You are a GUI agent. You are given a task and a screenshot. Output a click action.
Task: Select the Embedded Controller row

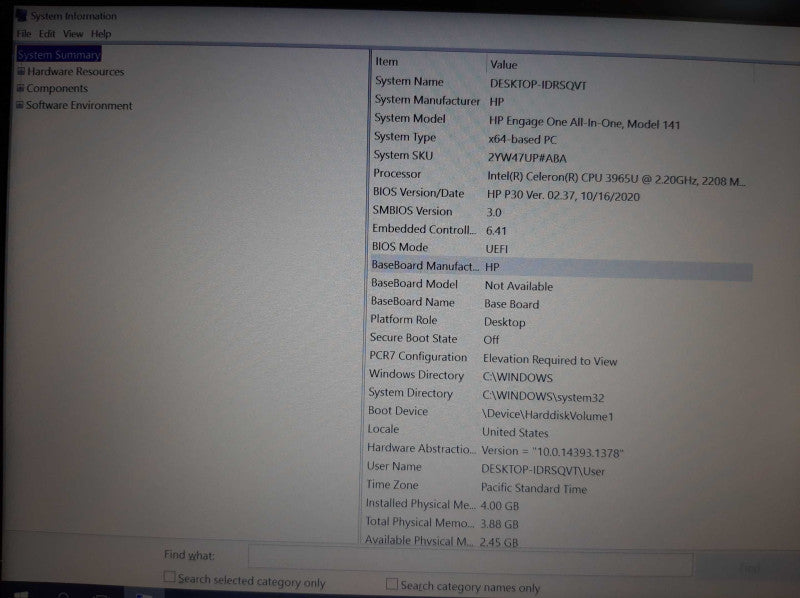coord(561,230)
